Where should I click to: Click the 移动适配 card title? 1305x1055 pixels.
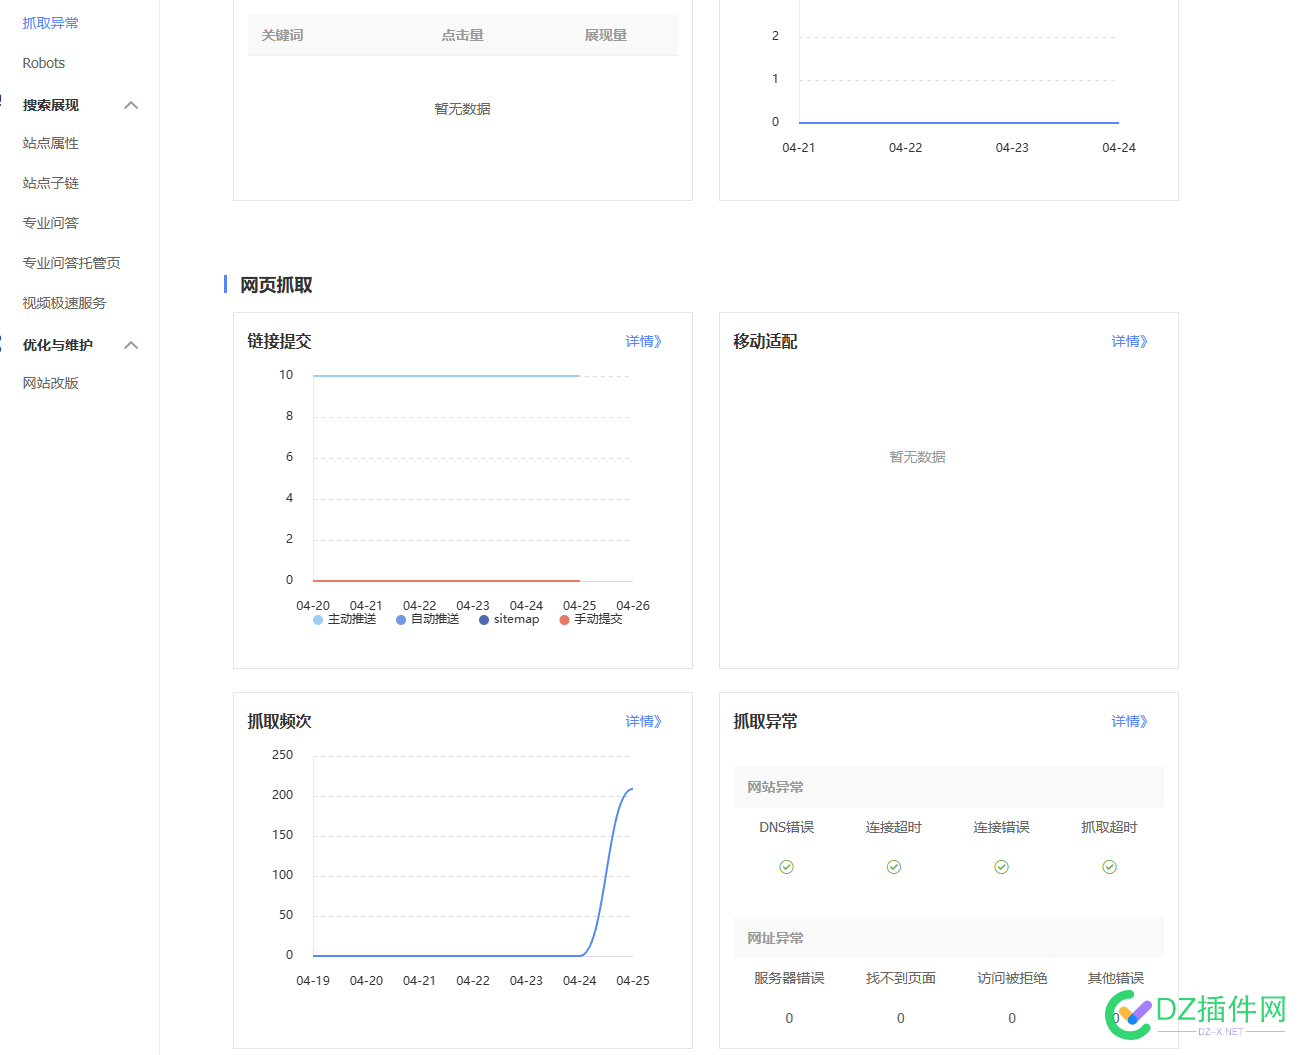[x=766, y=341]
